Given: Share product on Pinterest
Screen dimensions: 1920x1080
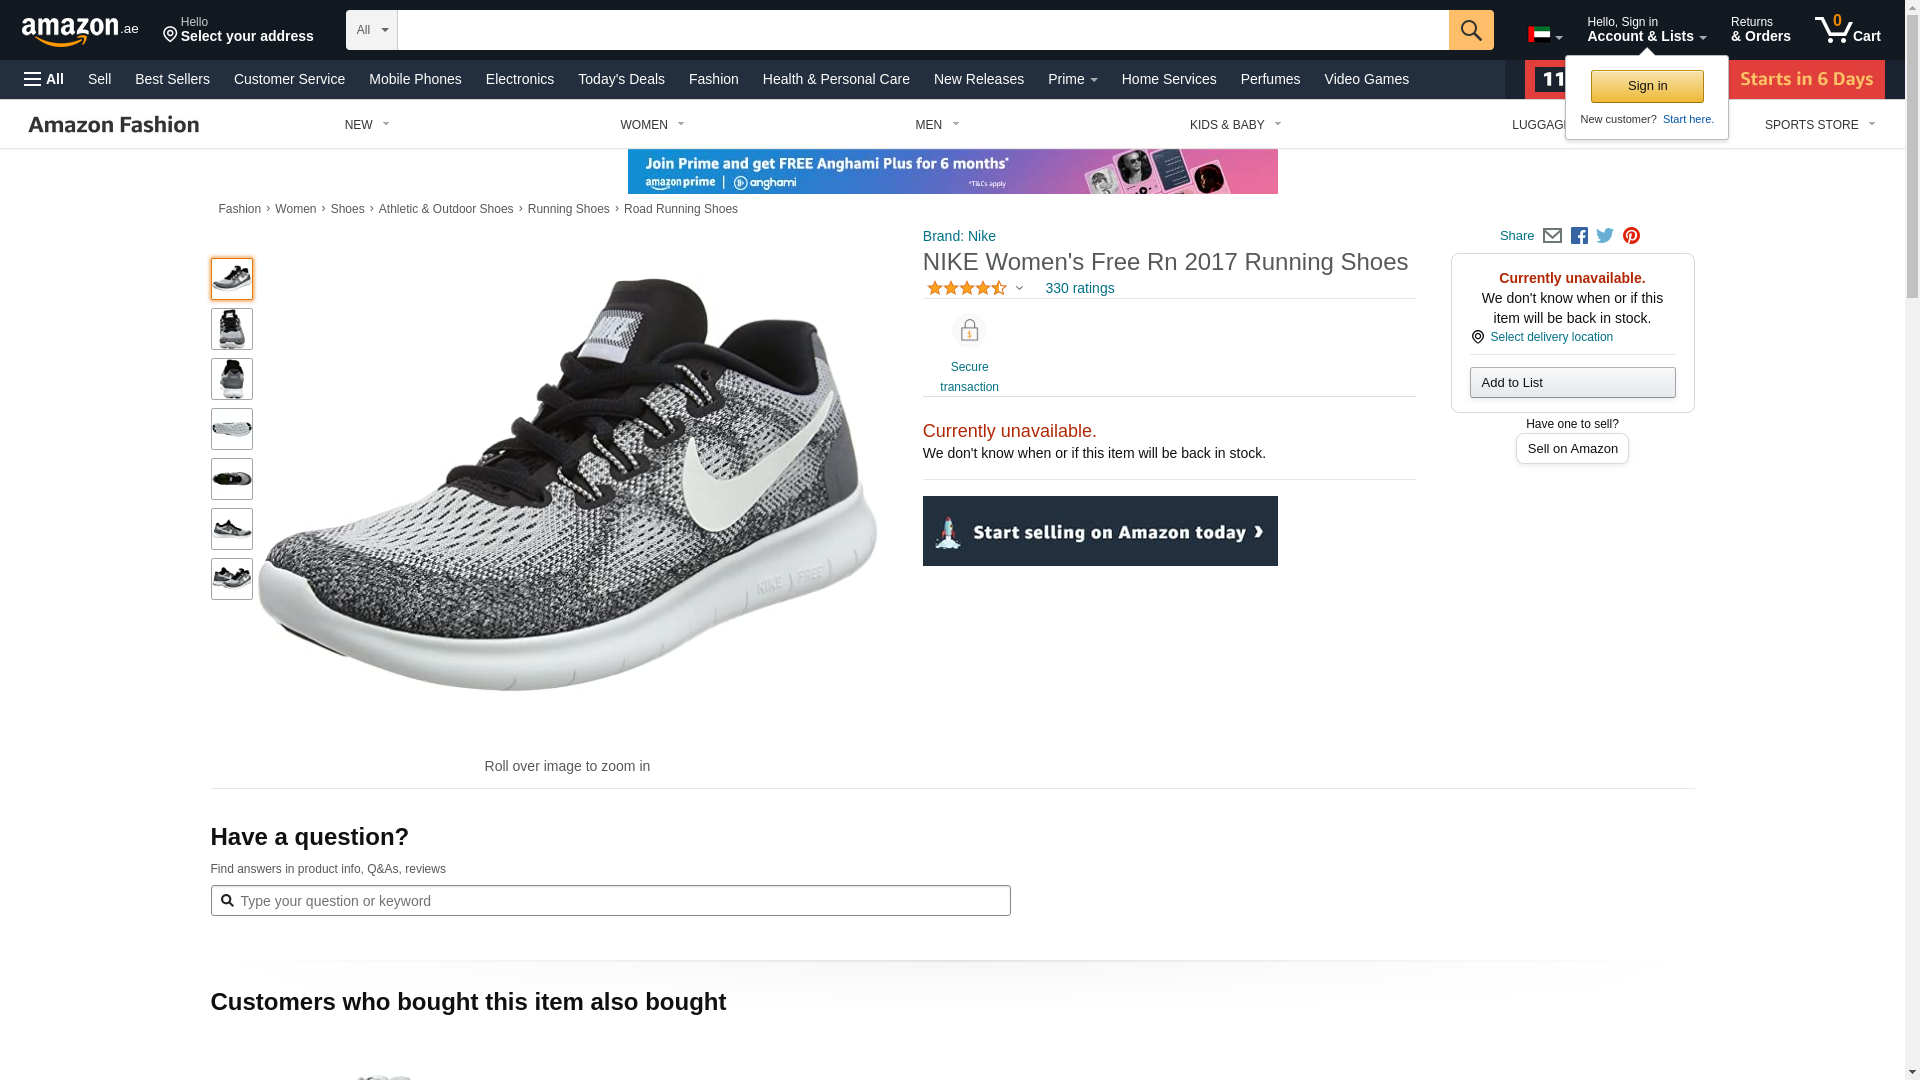Looking at the screenshot, I should point(1631,236).
